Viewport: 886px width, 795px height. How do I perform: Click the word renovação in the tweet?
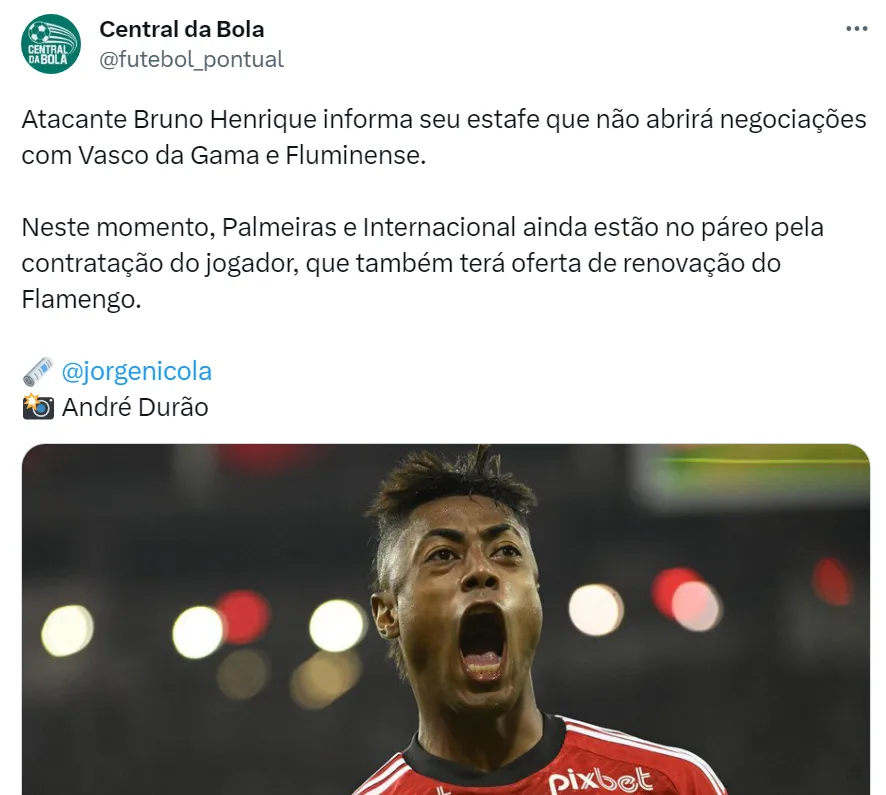coord(683,264)
